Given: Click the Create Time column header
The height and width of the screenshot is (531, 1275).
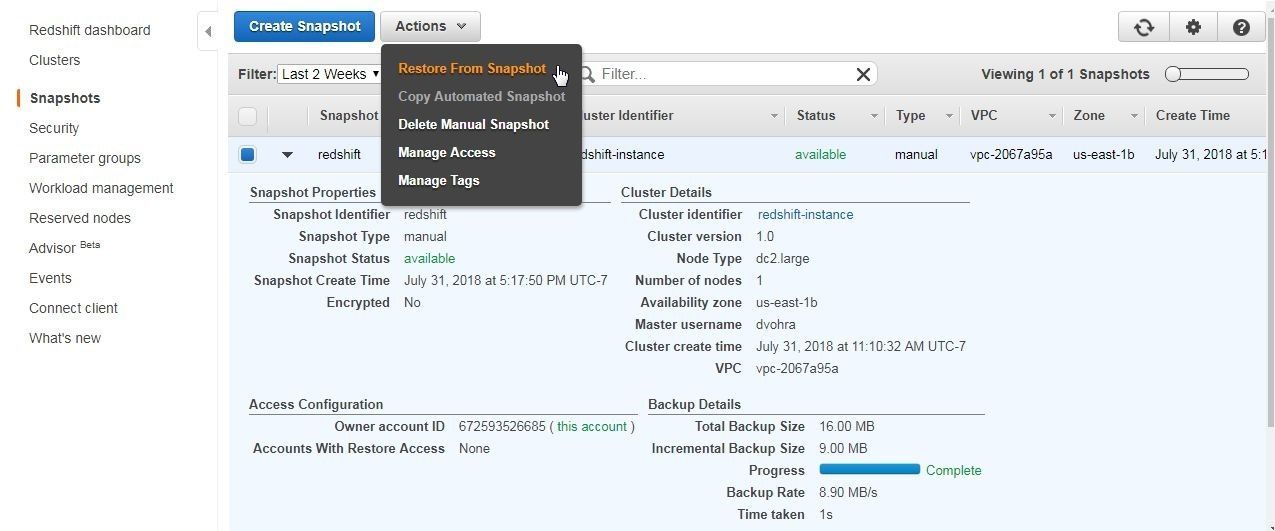Looking at the screenshot, I should 1193,116.
